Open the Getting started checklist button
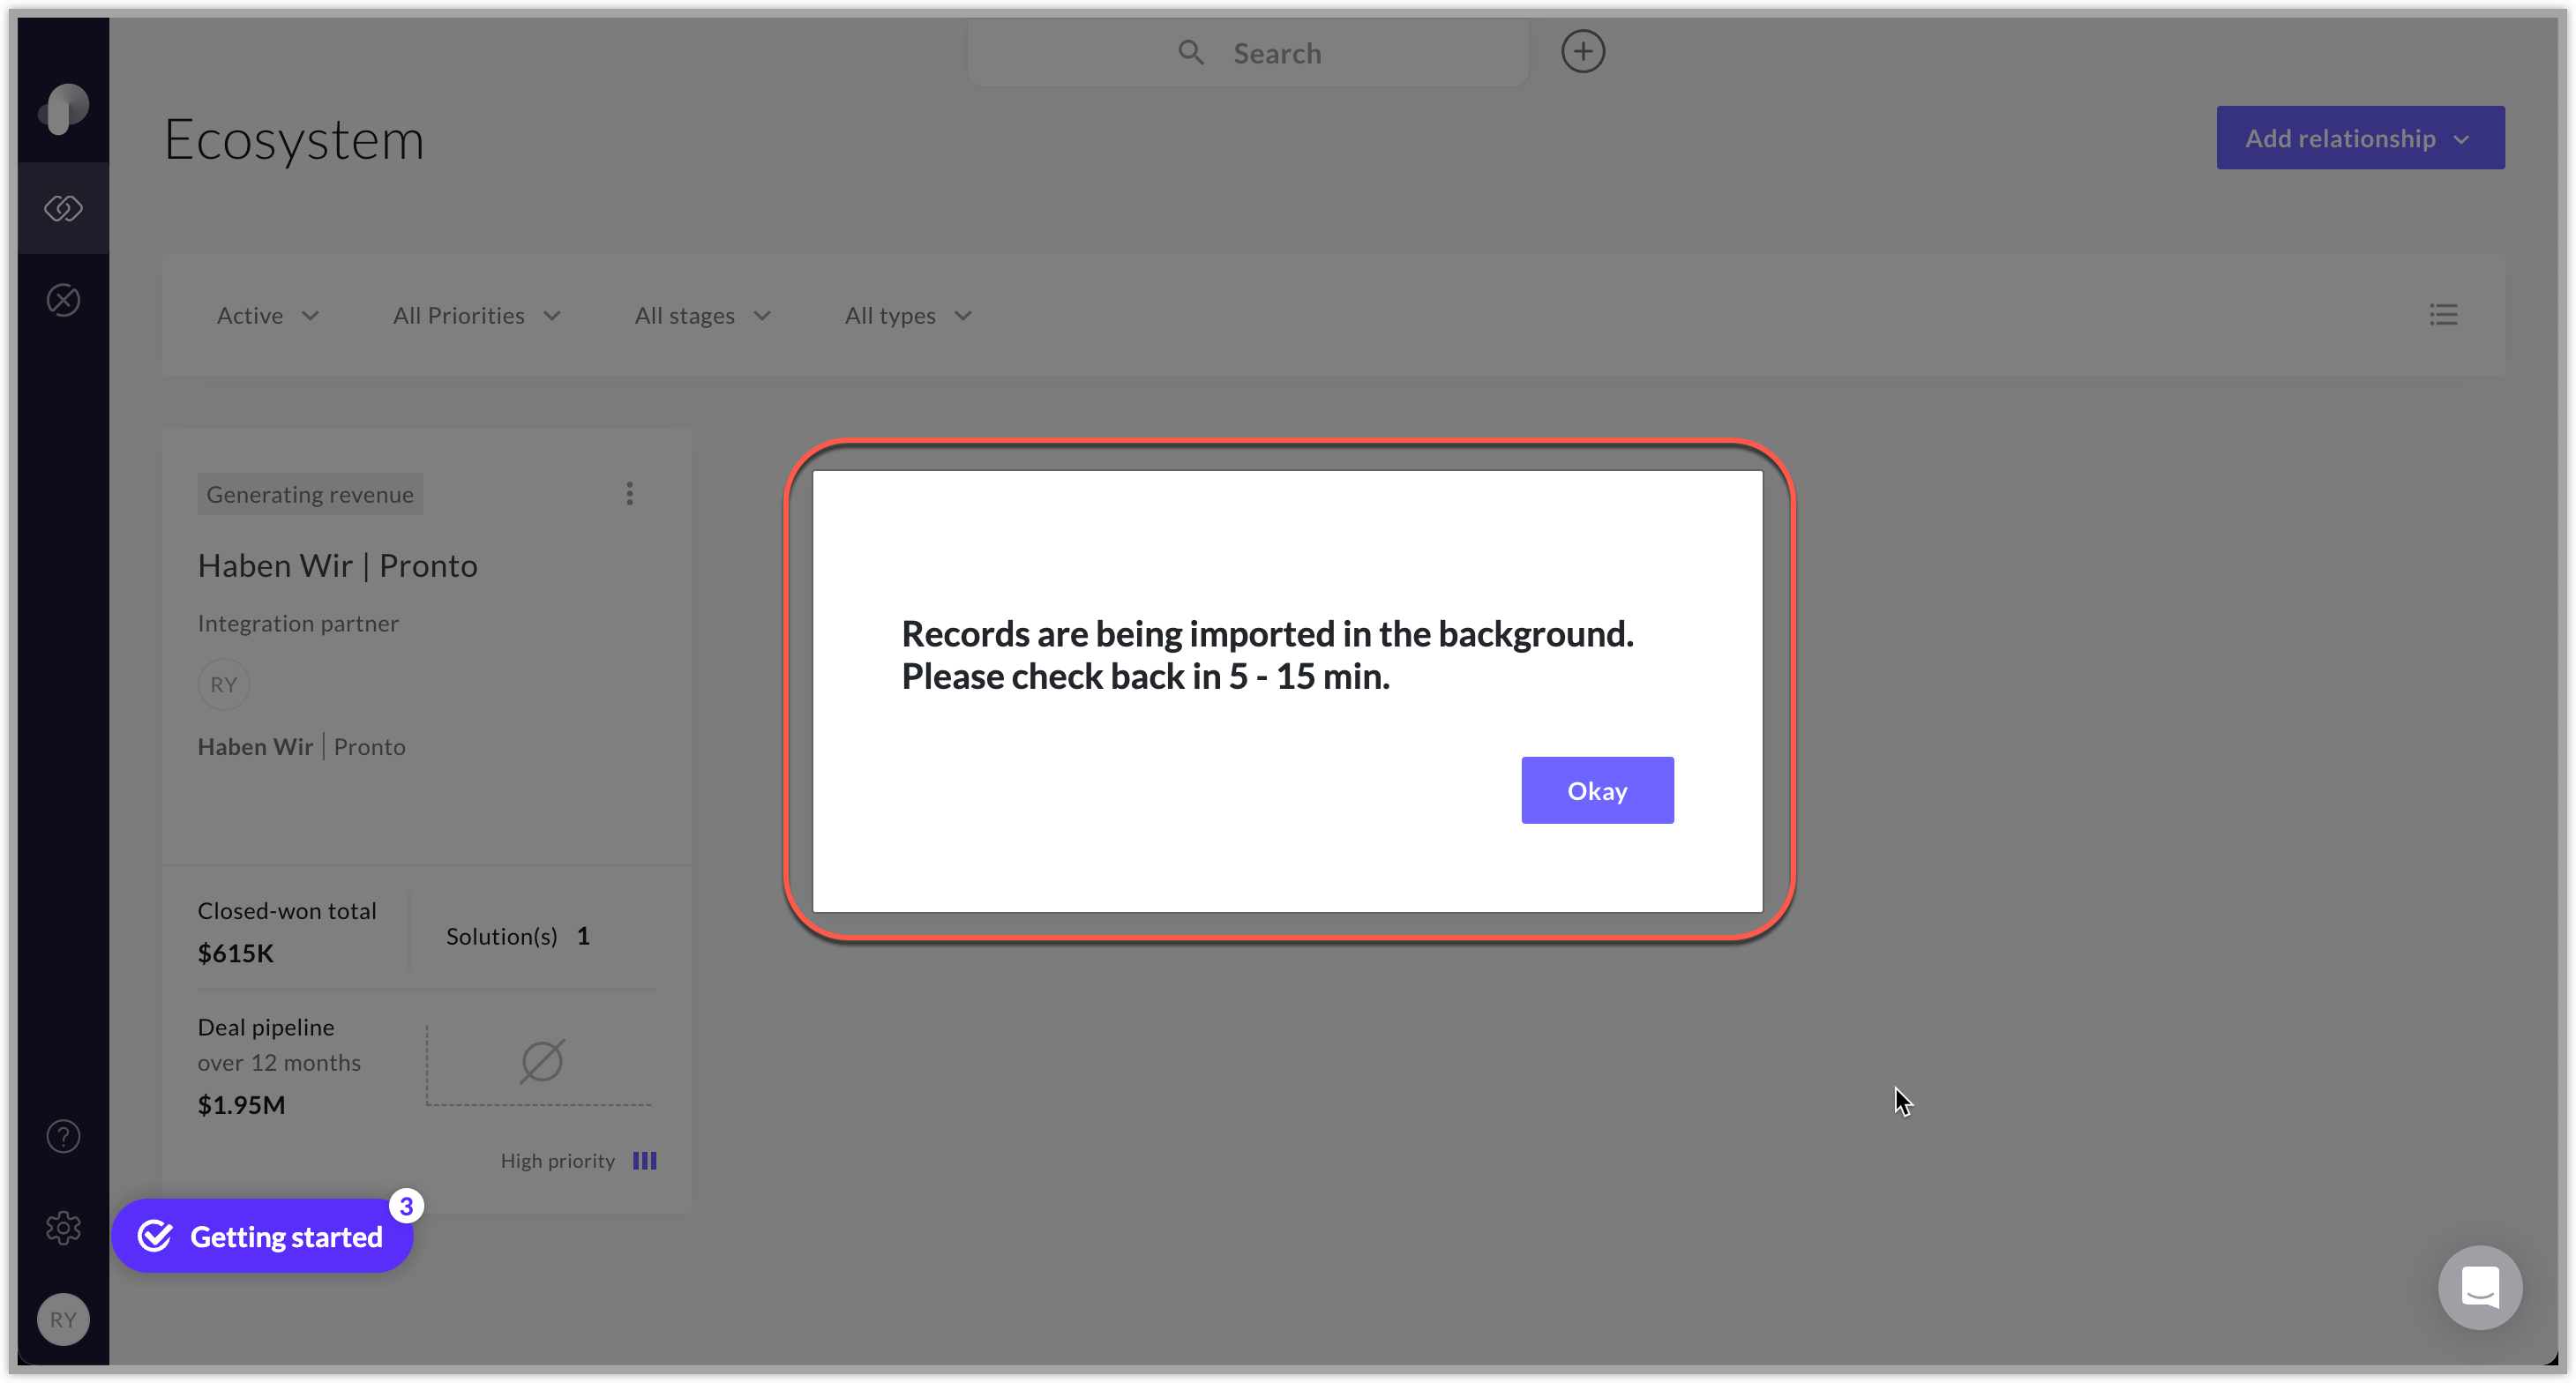Screen dimensions: 2576x1383 (x=262, y=1237)
